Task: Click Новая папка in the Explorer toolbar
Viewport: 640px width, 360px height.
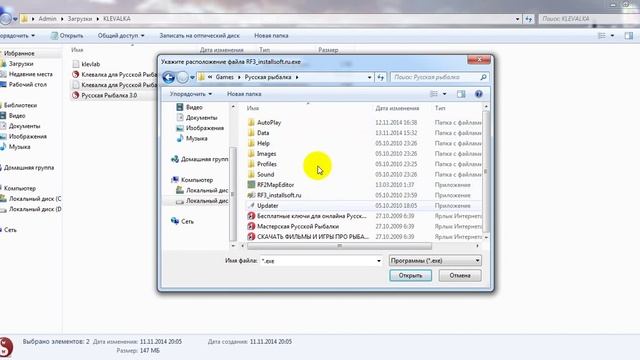Action: (x=271, y=36)
